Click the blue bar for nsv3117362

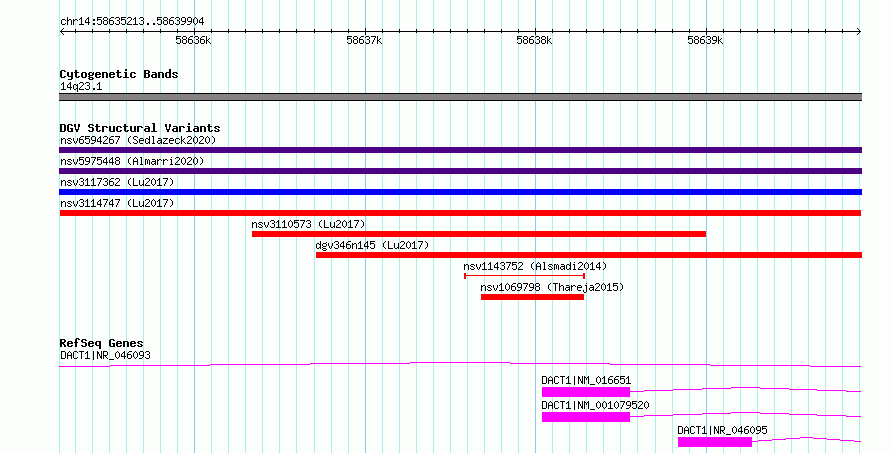pos(460,192)
